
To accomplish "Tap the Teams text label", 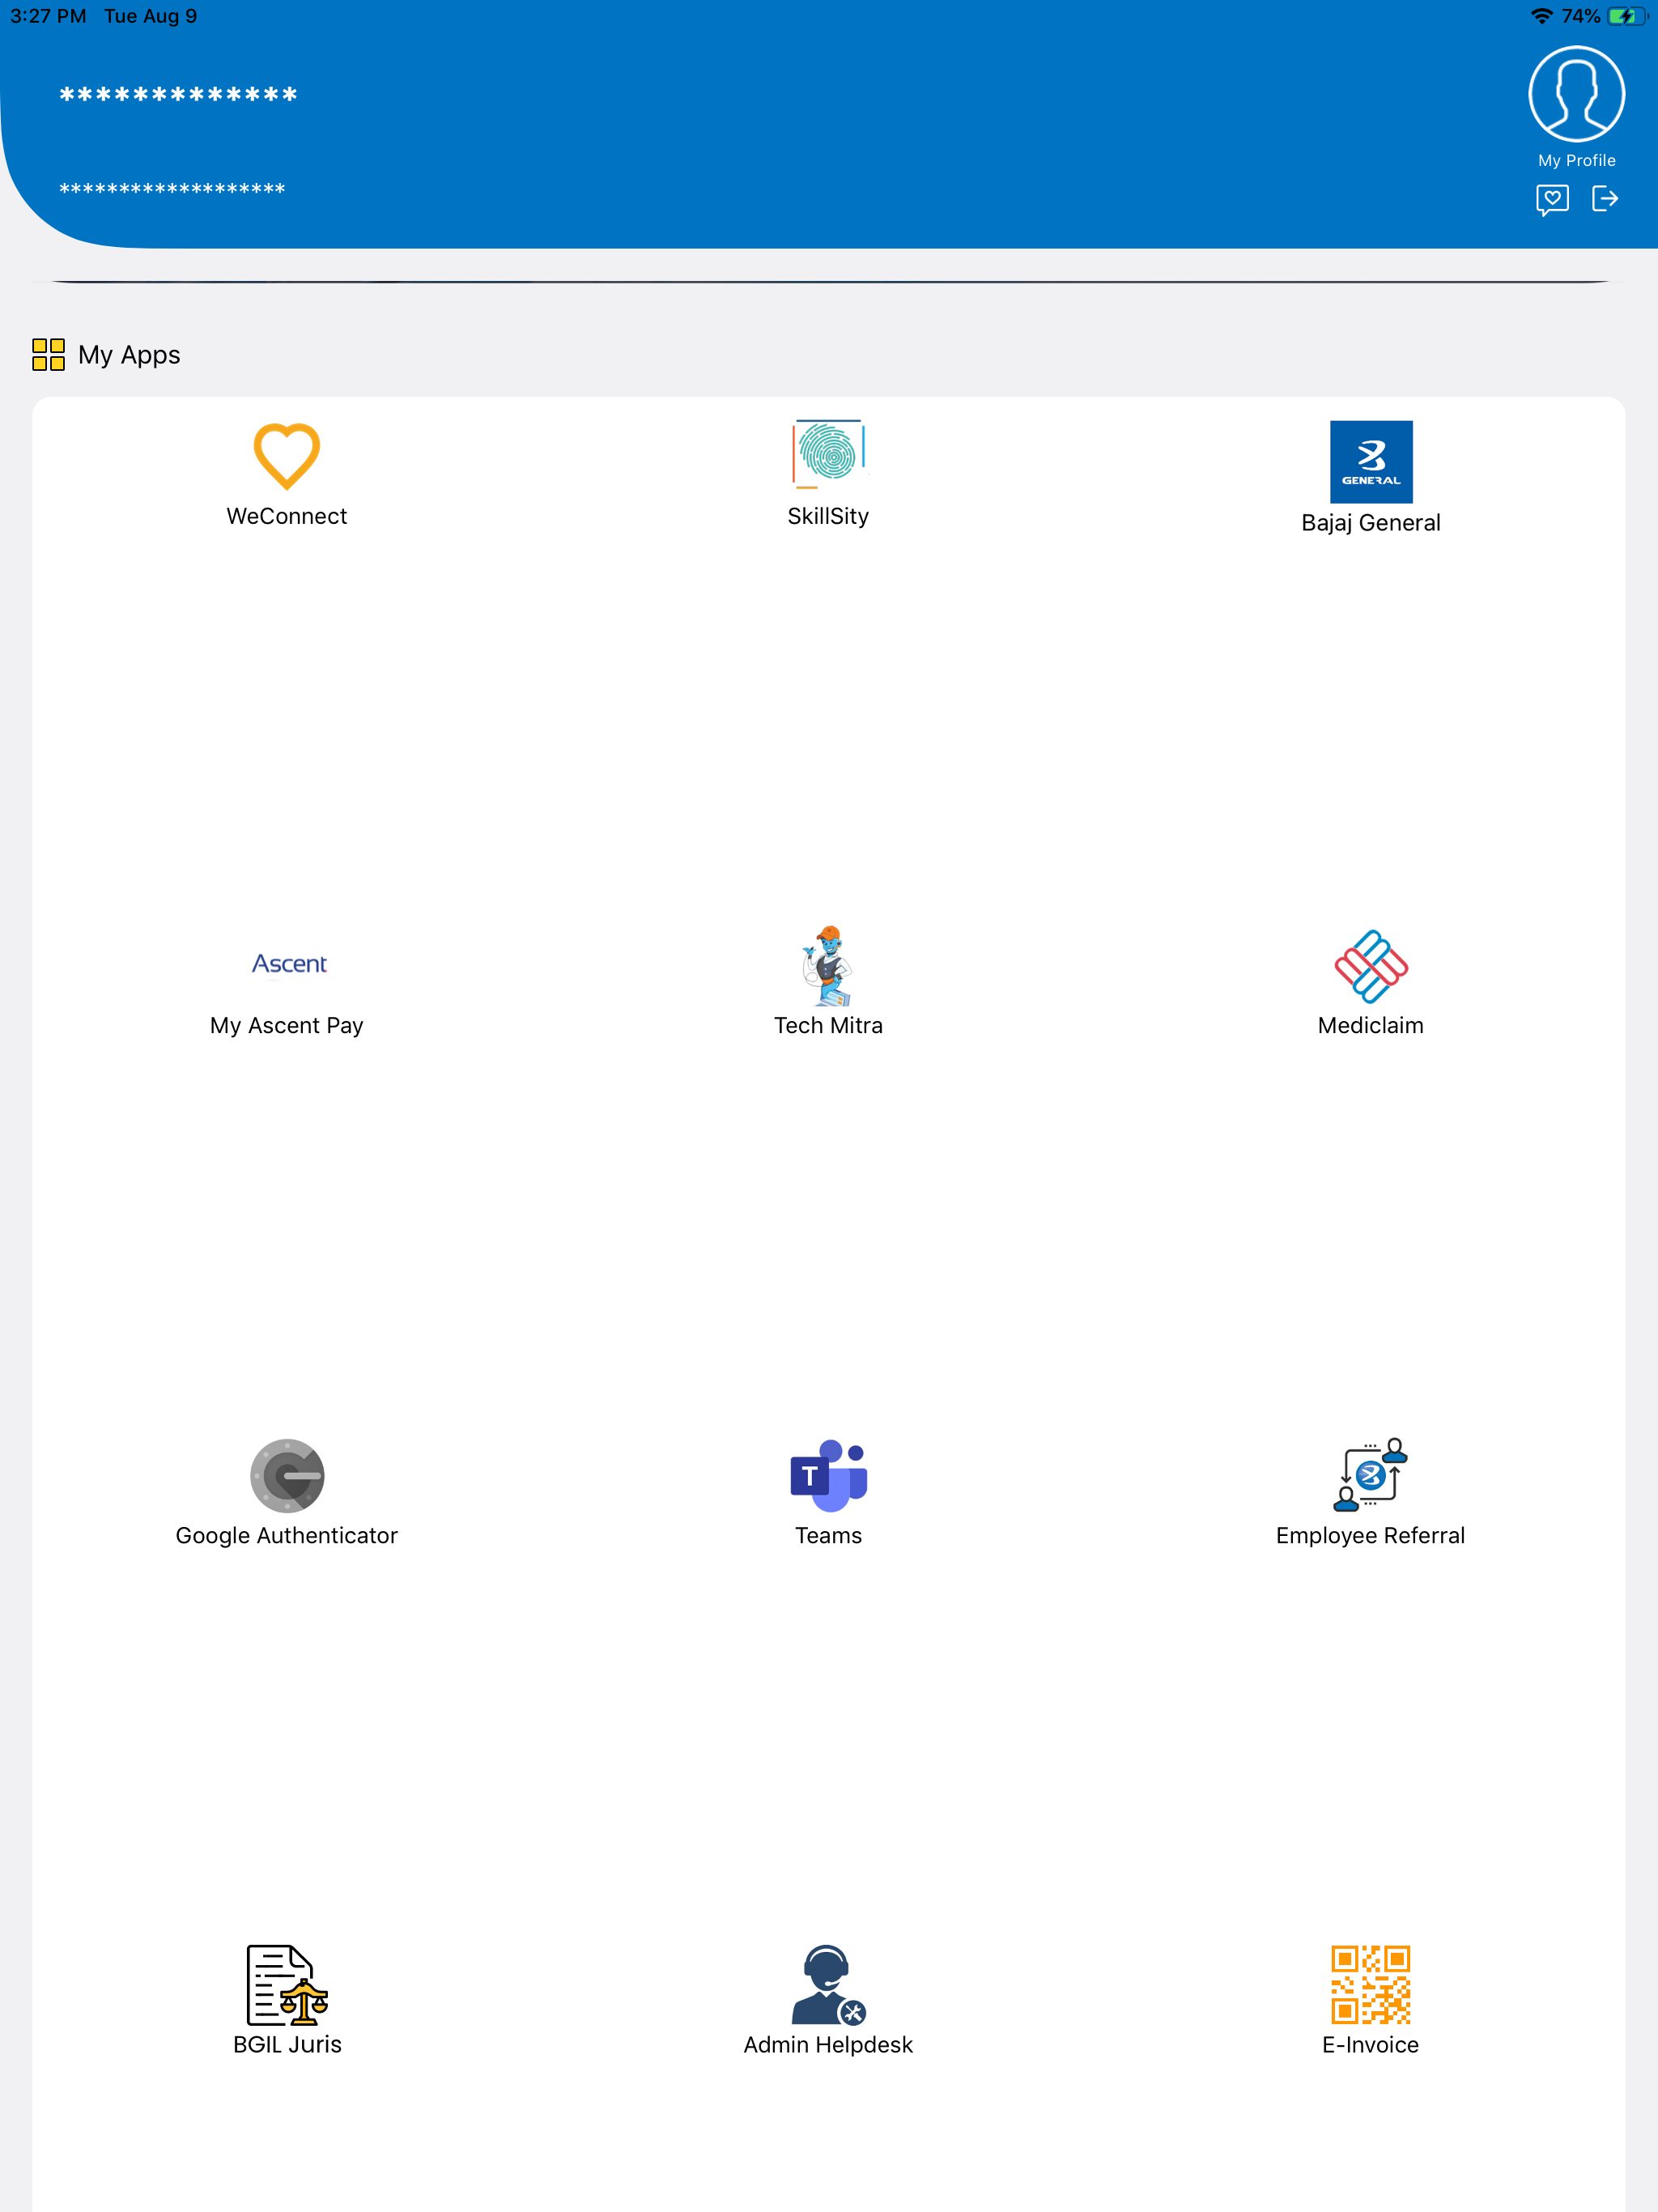I will (x=828, y=1536).
